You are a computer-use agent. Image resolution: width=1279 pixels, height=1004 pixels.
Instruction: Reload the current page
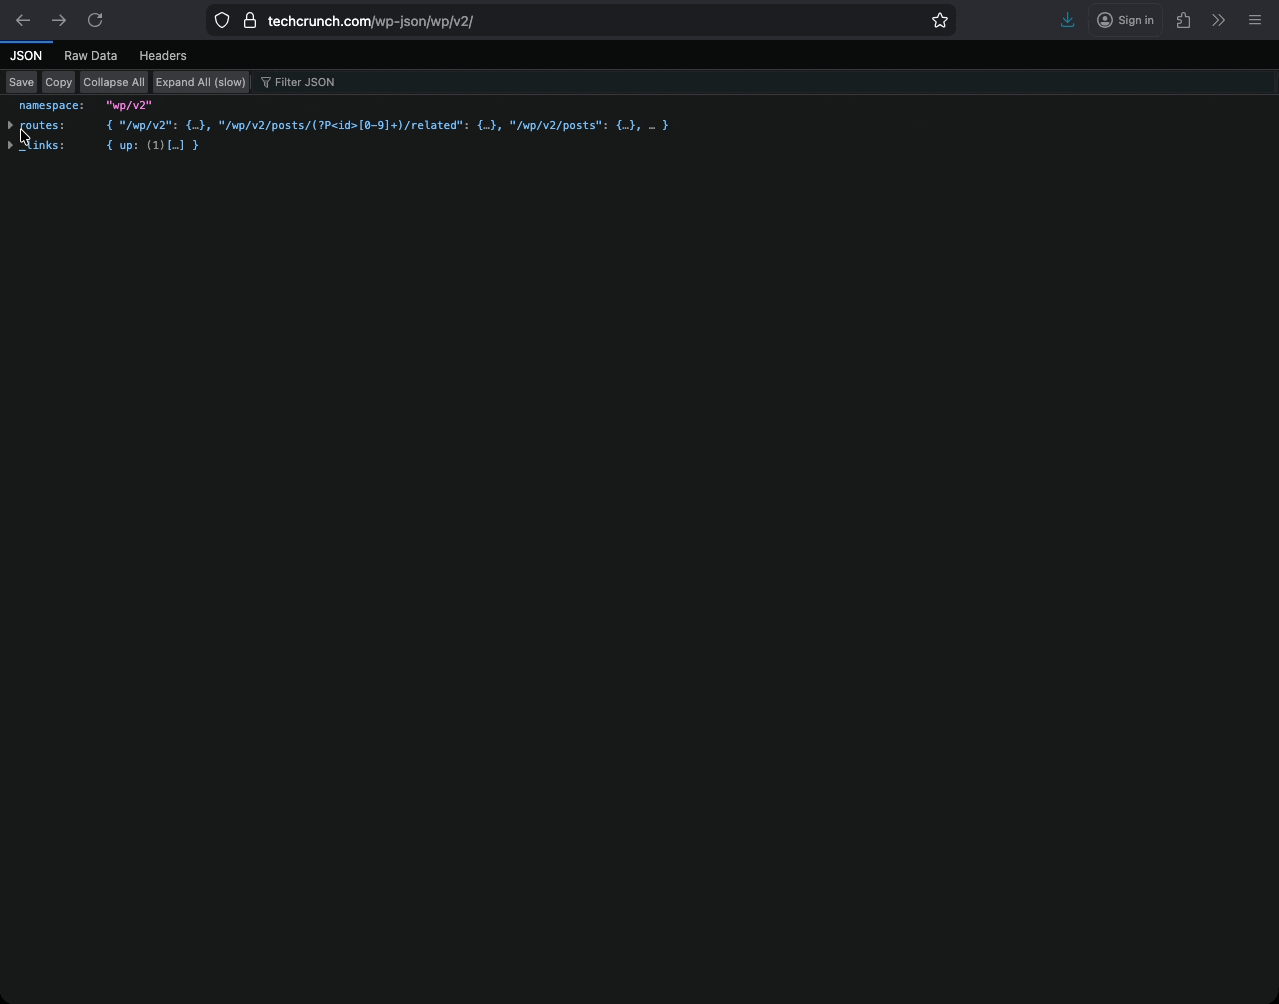tap(95, 20)
